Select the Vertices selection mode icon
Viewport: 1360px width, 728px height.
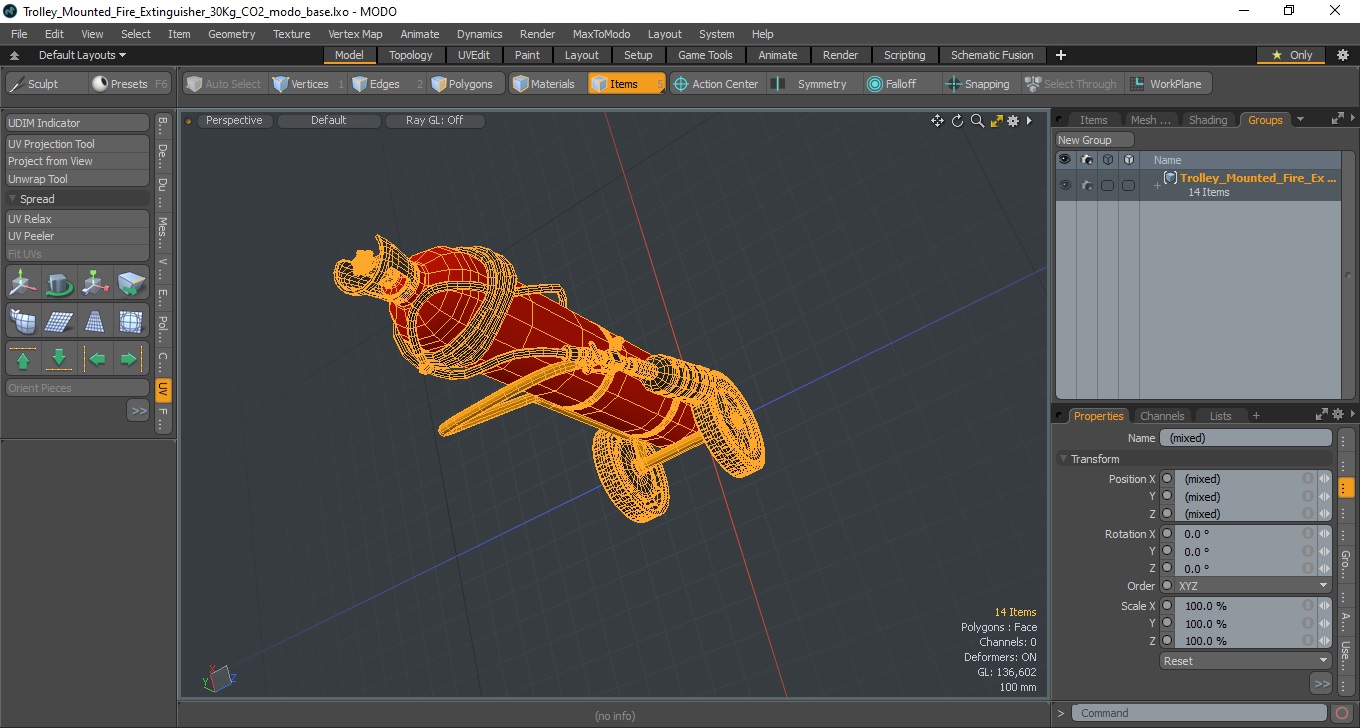[281, 84]
